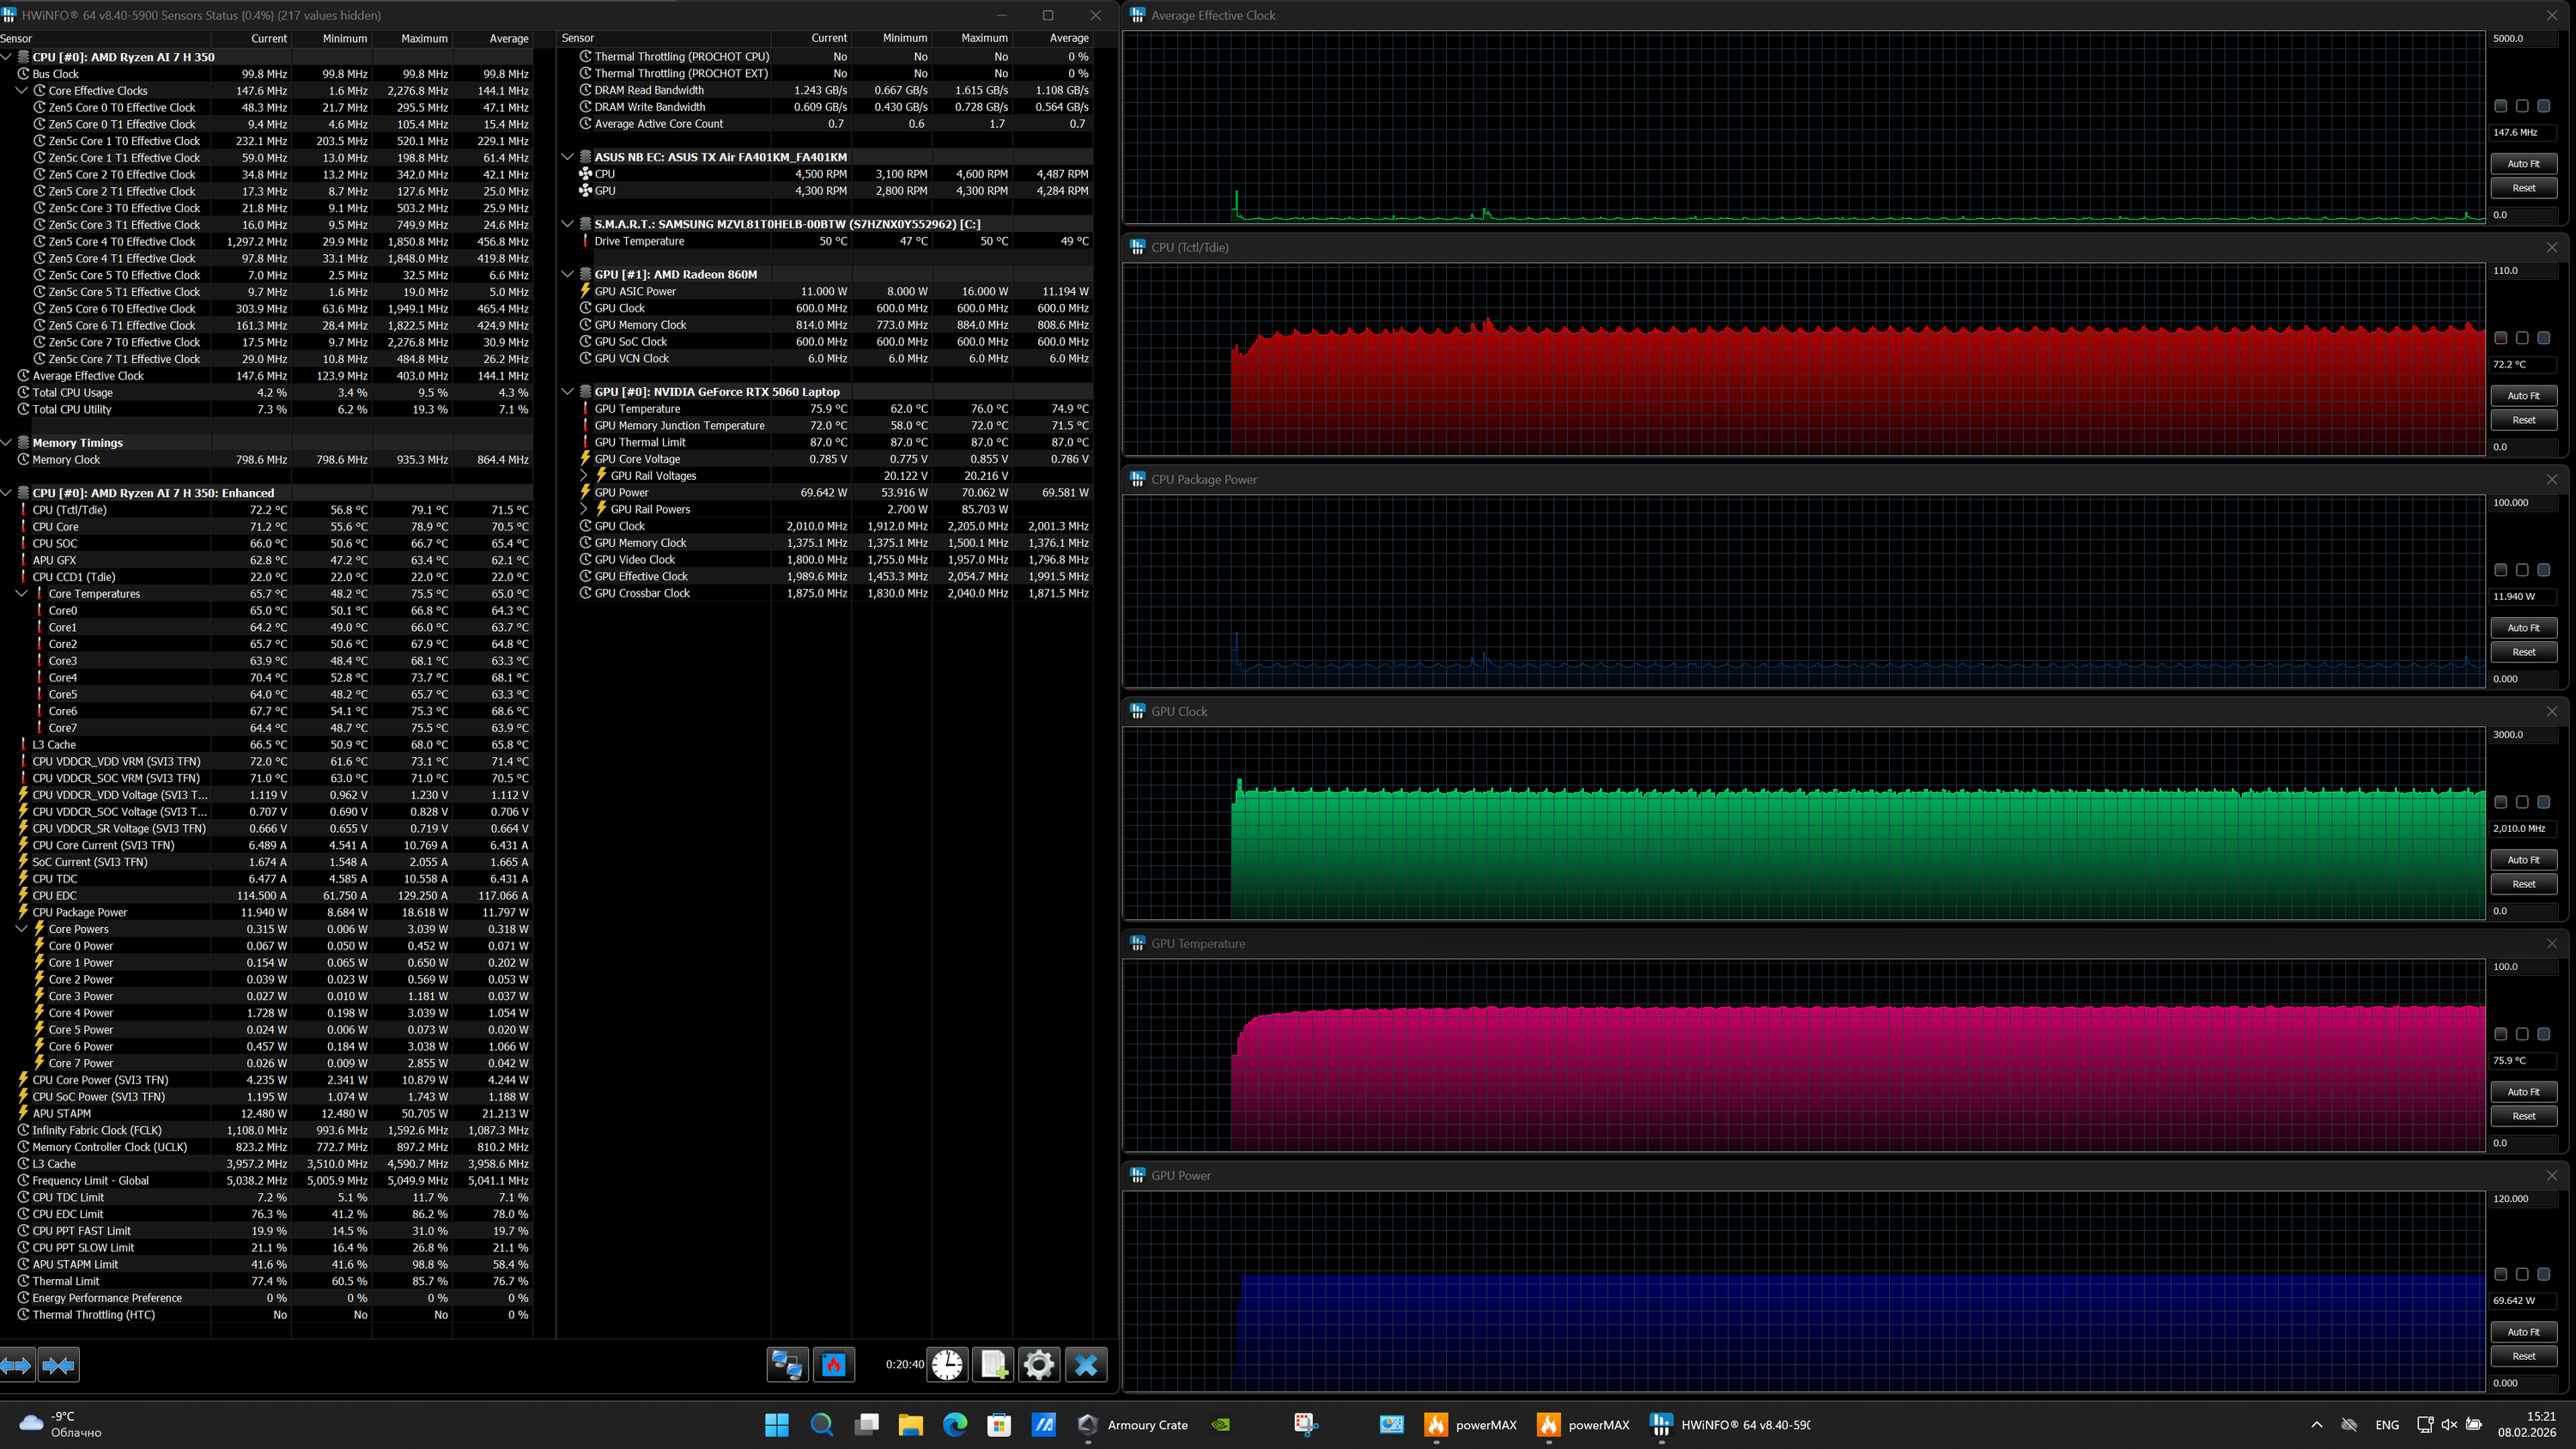Toggle middle box in CPU (Tctl/Tdie) graph panel

(x=2522, y=338)
